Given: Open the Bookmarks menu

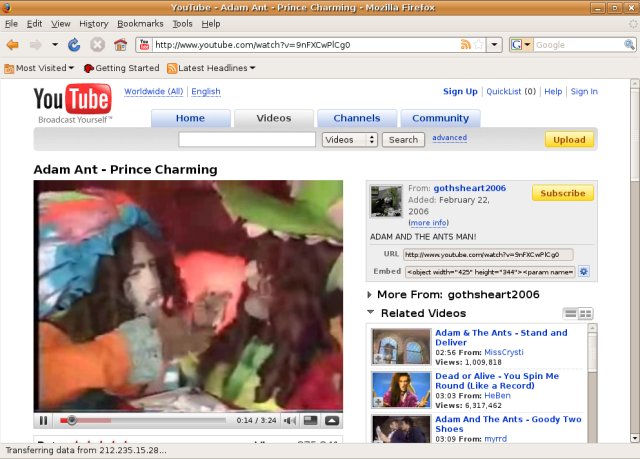Looking at the screenshot, I should (140, 24).
